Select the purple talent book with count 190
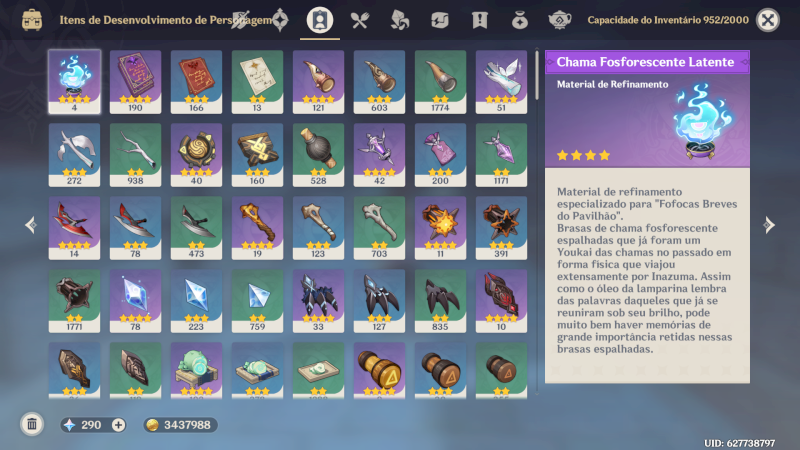This screenshot has height=450, width=800. pyautogui.click(x=135, y=82)
